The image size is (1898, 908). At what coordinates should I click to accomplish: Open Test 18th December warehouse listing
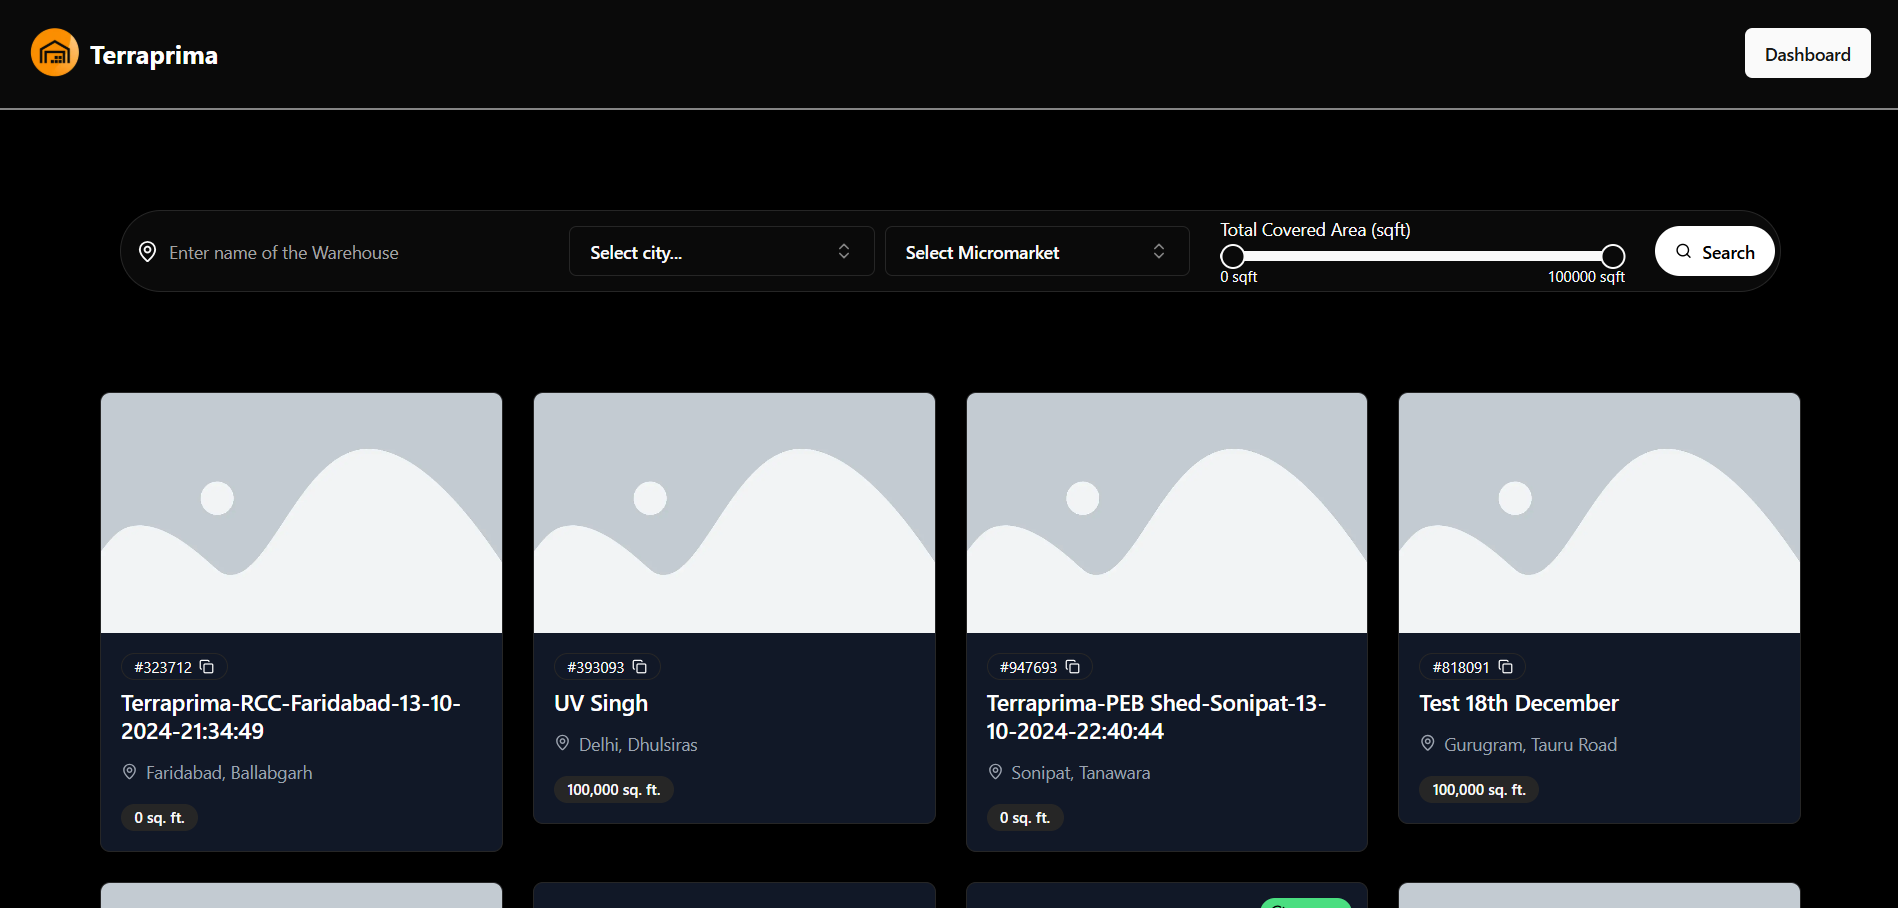click(x=1518, y=703)
